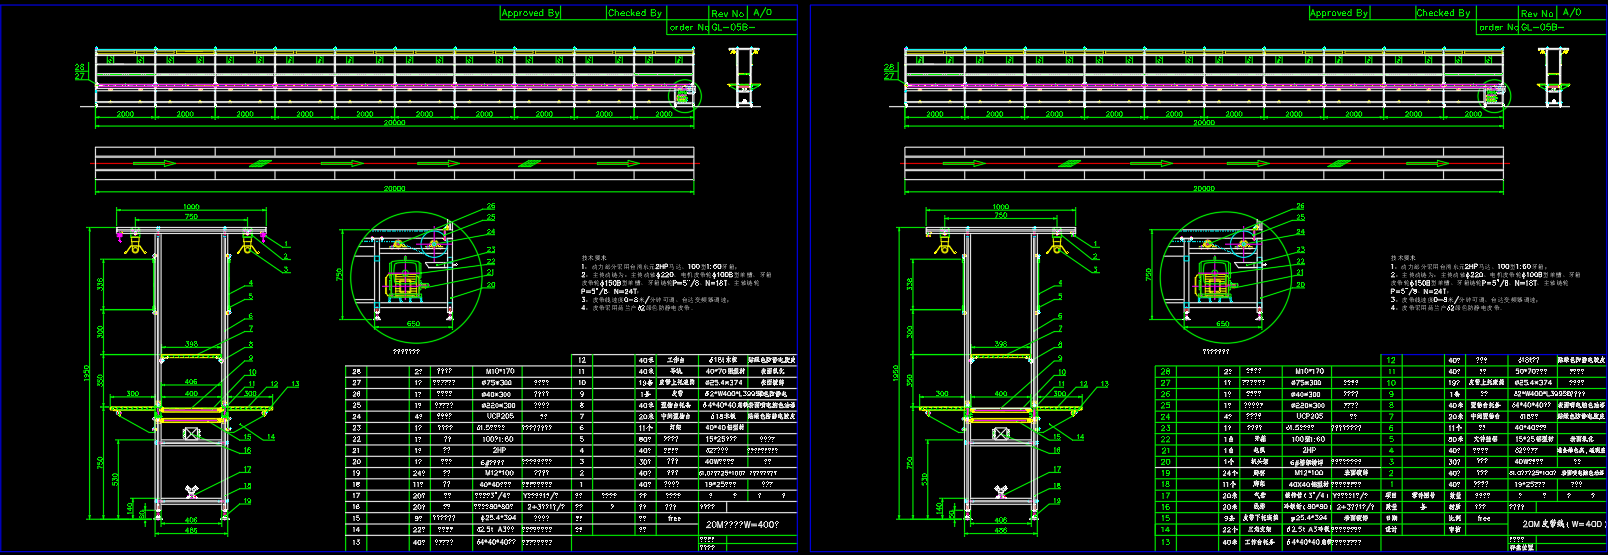Select '2HP' cell in right parts table

pyautogui.click(x=1308, y=450)
